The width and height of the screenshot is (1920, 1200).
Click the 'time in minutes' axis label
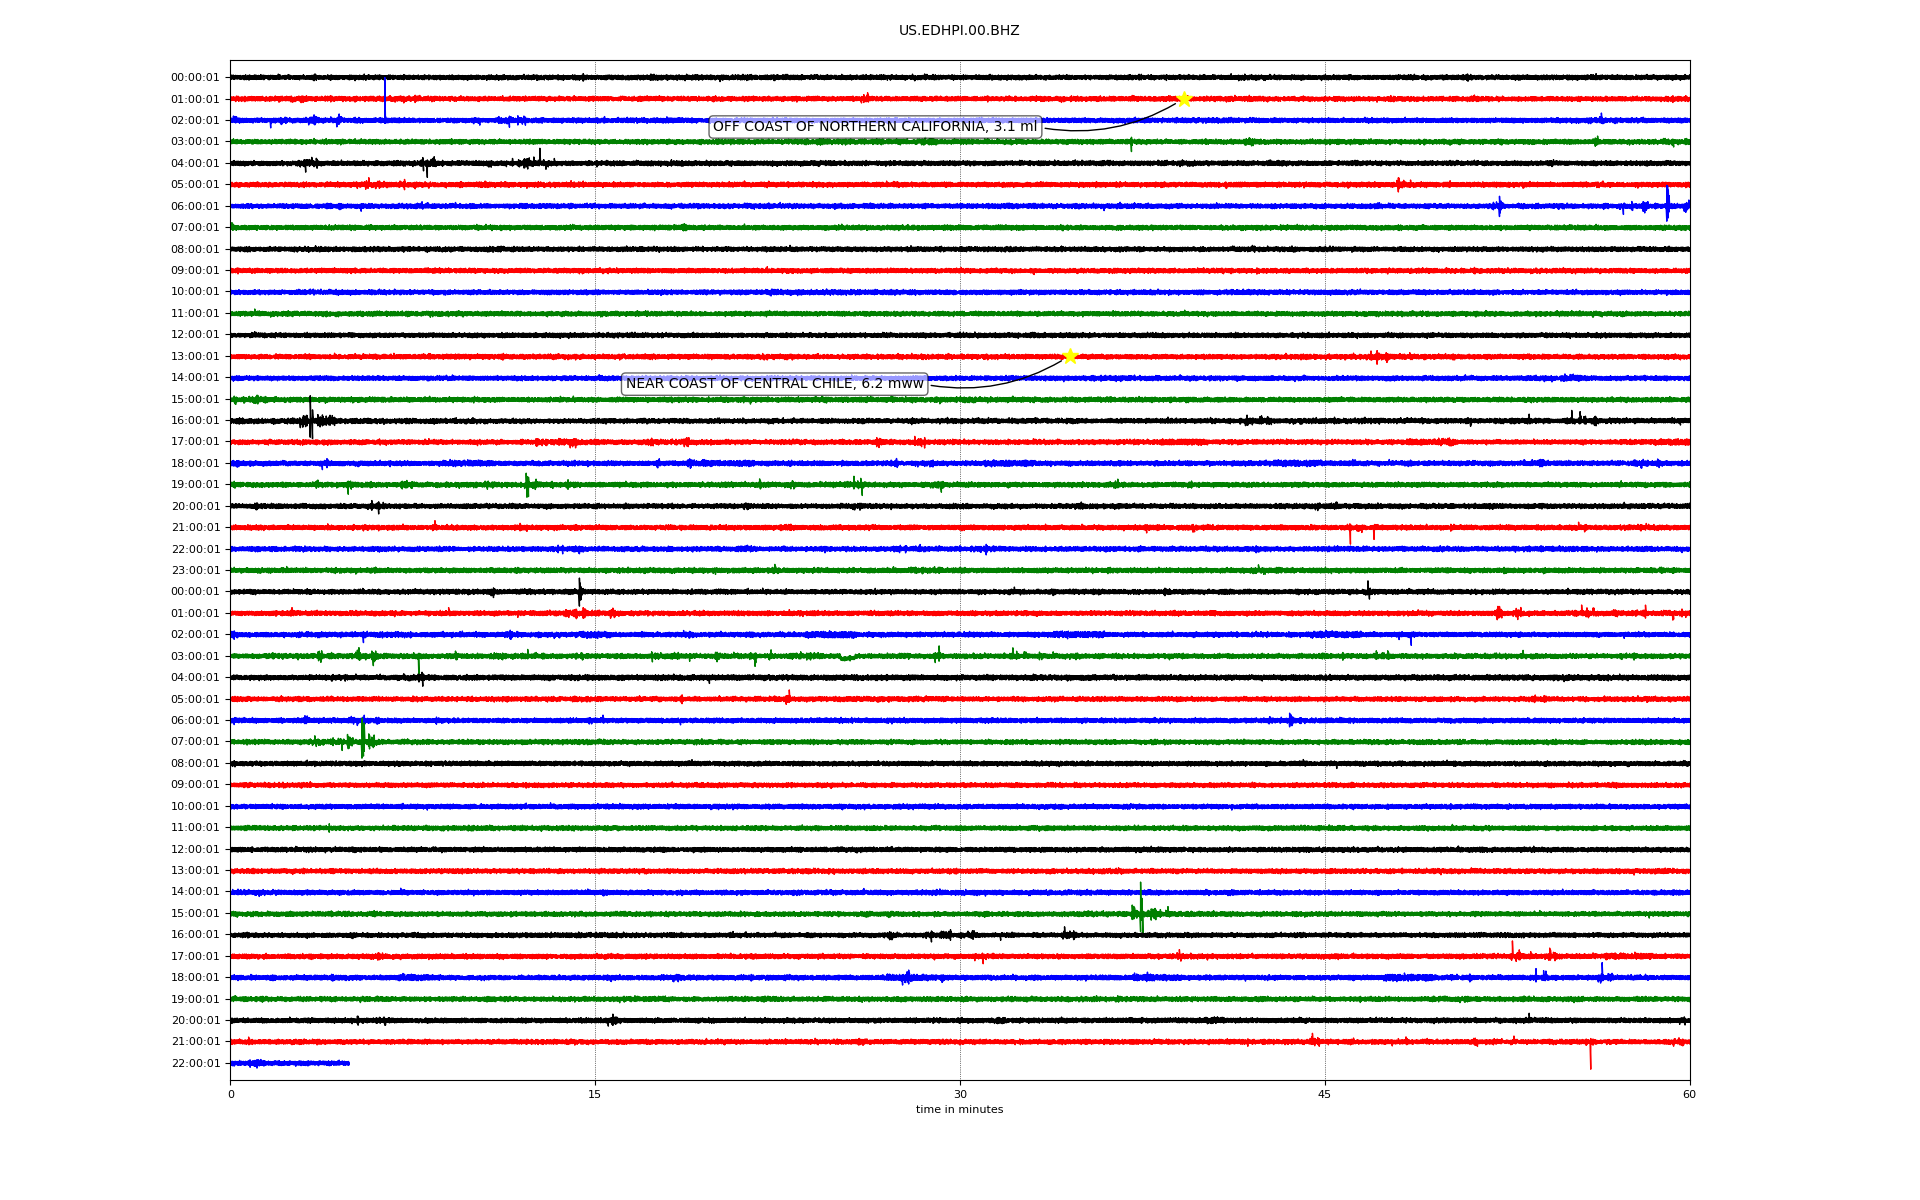(959, 1110)
